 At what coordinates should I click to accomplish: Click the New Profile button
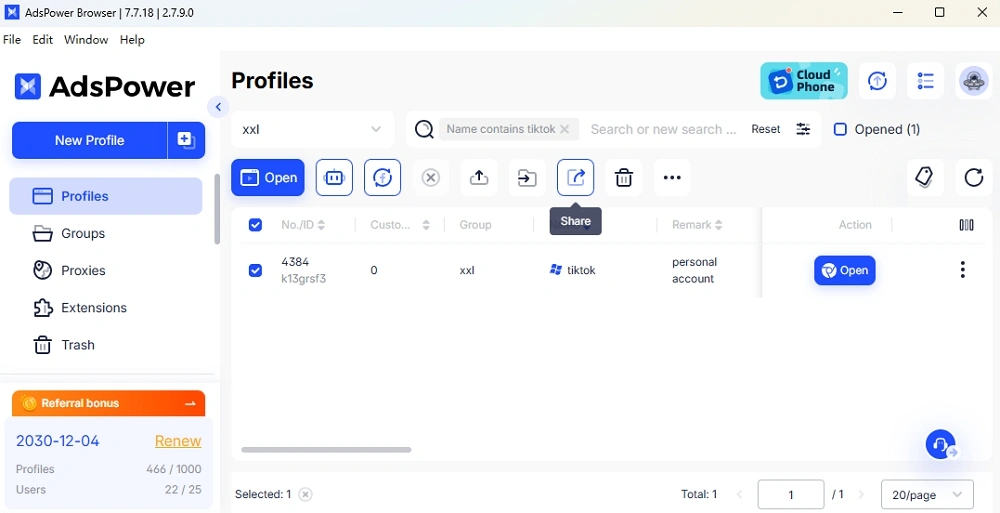(x=90, y=141)
